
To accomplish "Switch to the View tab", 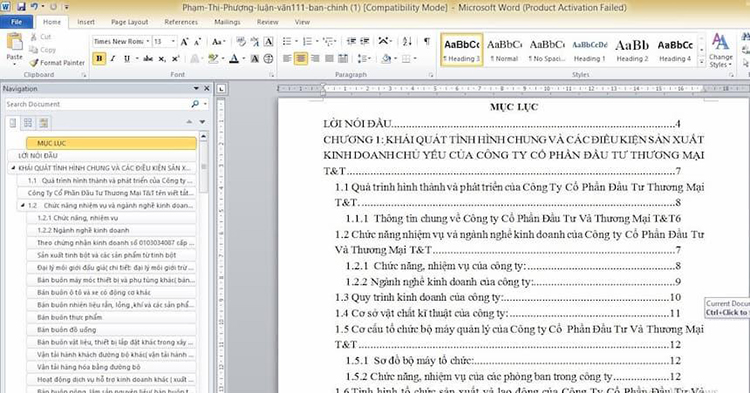I will tap(302, 22).
